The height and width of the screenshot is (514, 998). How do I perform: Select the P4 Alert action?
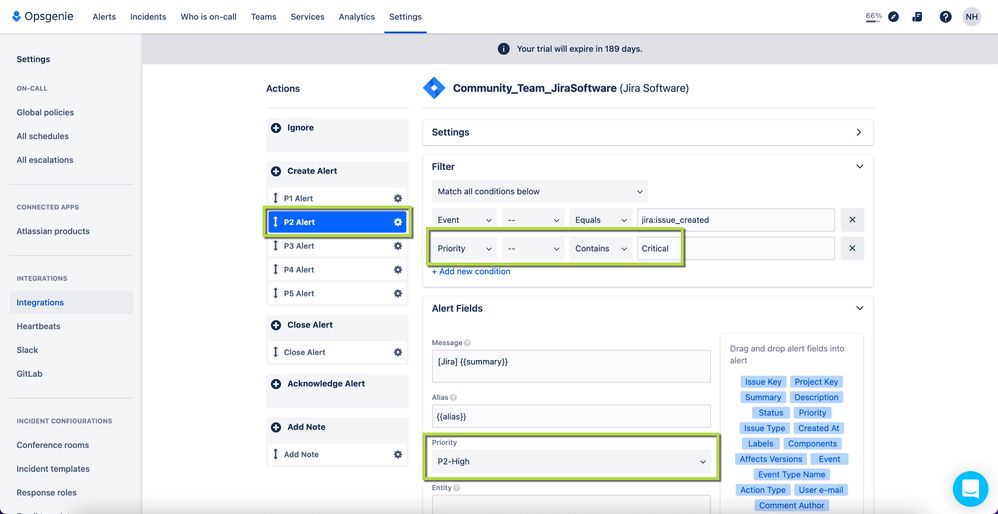[x=337, y=270]
